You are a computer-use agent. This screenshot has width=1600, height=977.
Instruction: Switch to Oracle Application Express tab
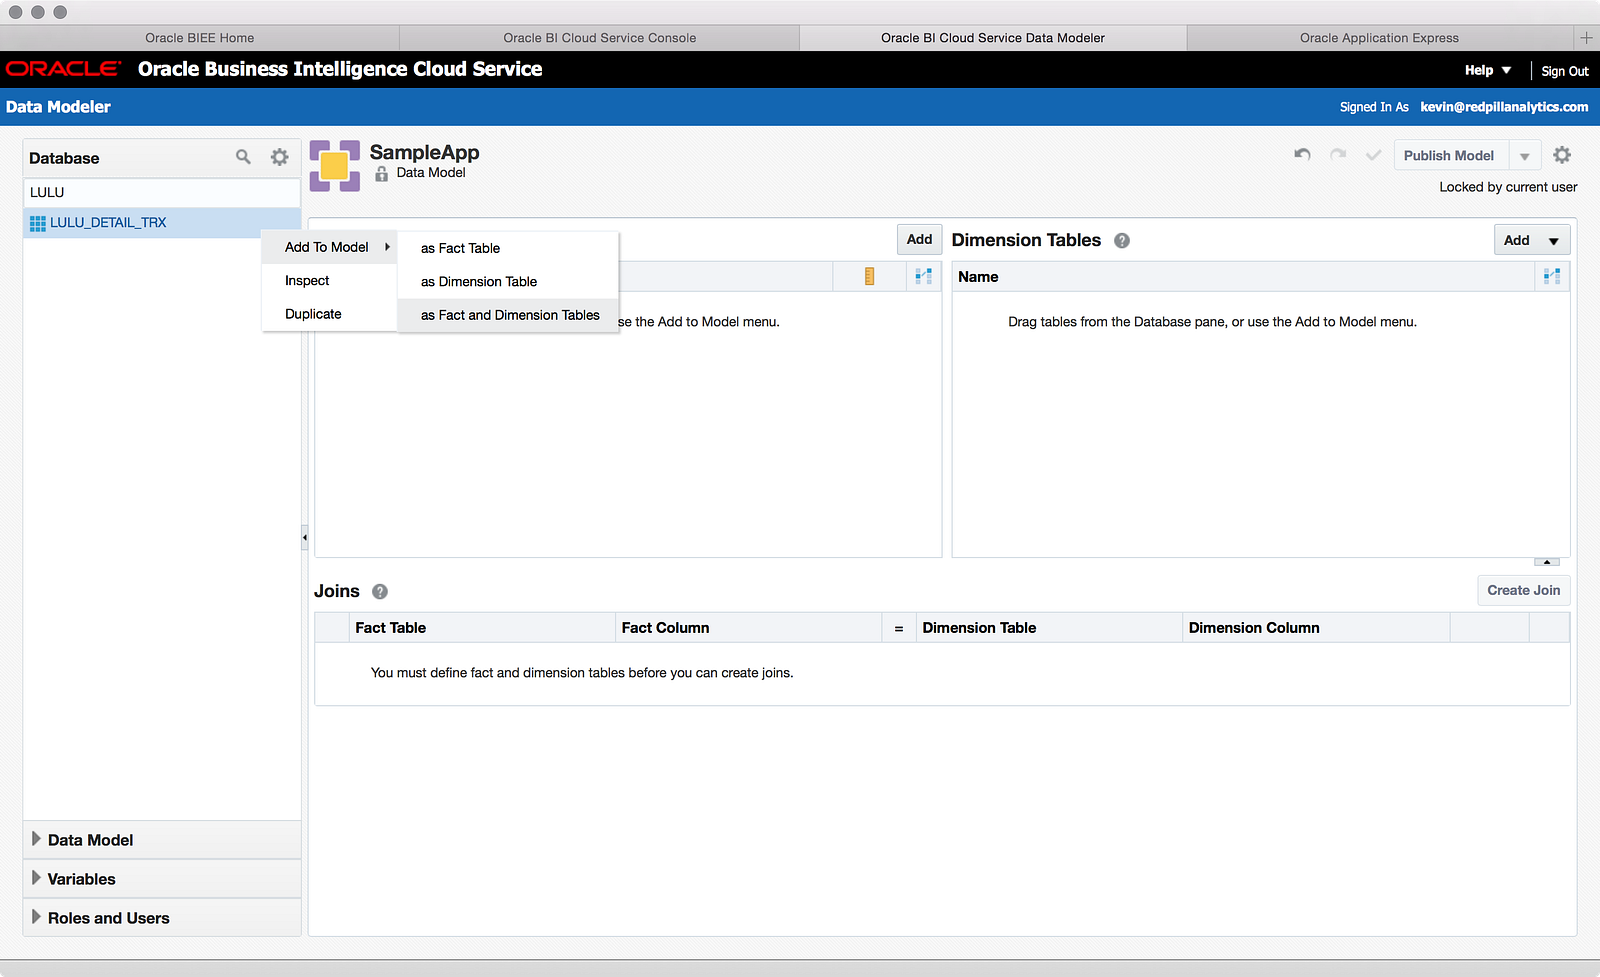coord(1380,38)
